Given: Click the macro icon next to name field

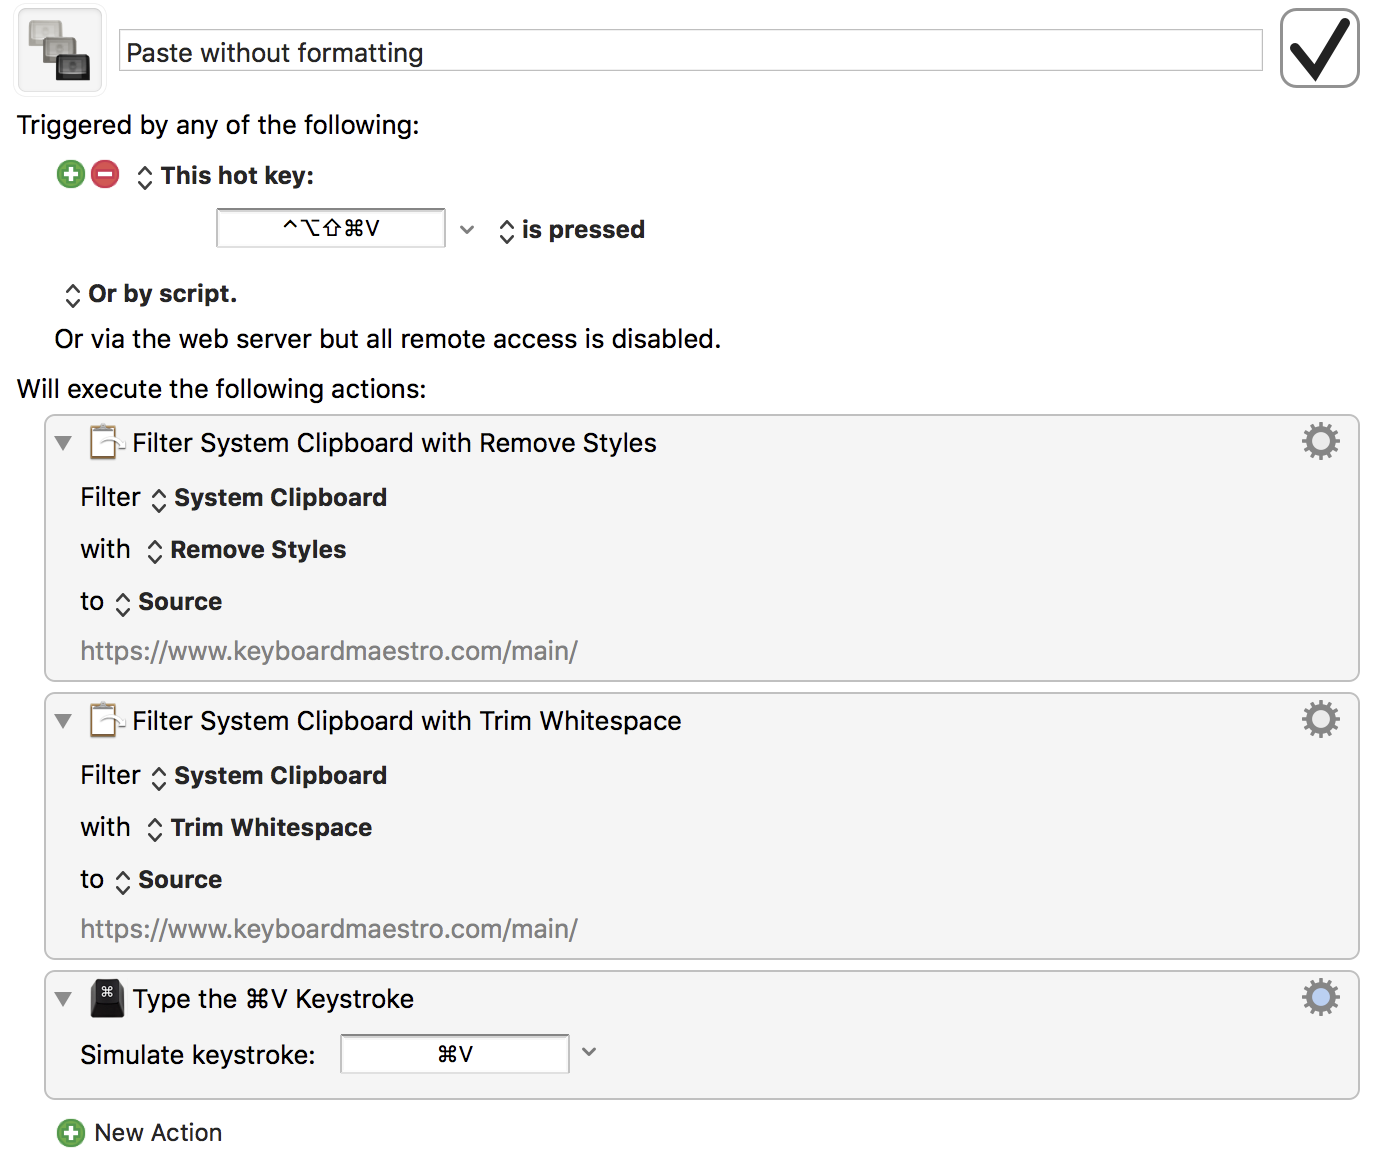Looking at the screenshot, I should pyautogui.click(x=60, y=50).
